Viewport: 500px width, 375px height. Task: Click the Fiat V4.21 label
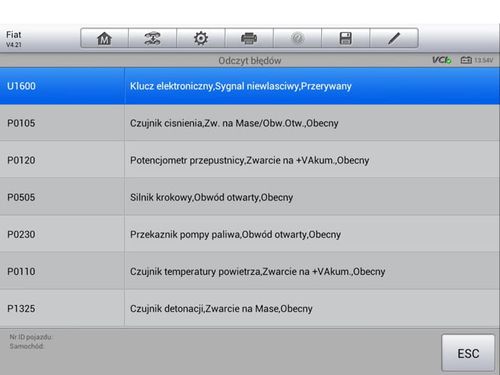(14, 39)
